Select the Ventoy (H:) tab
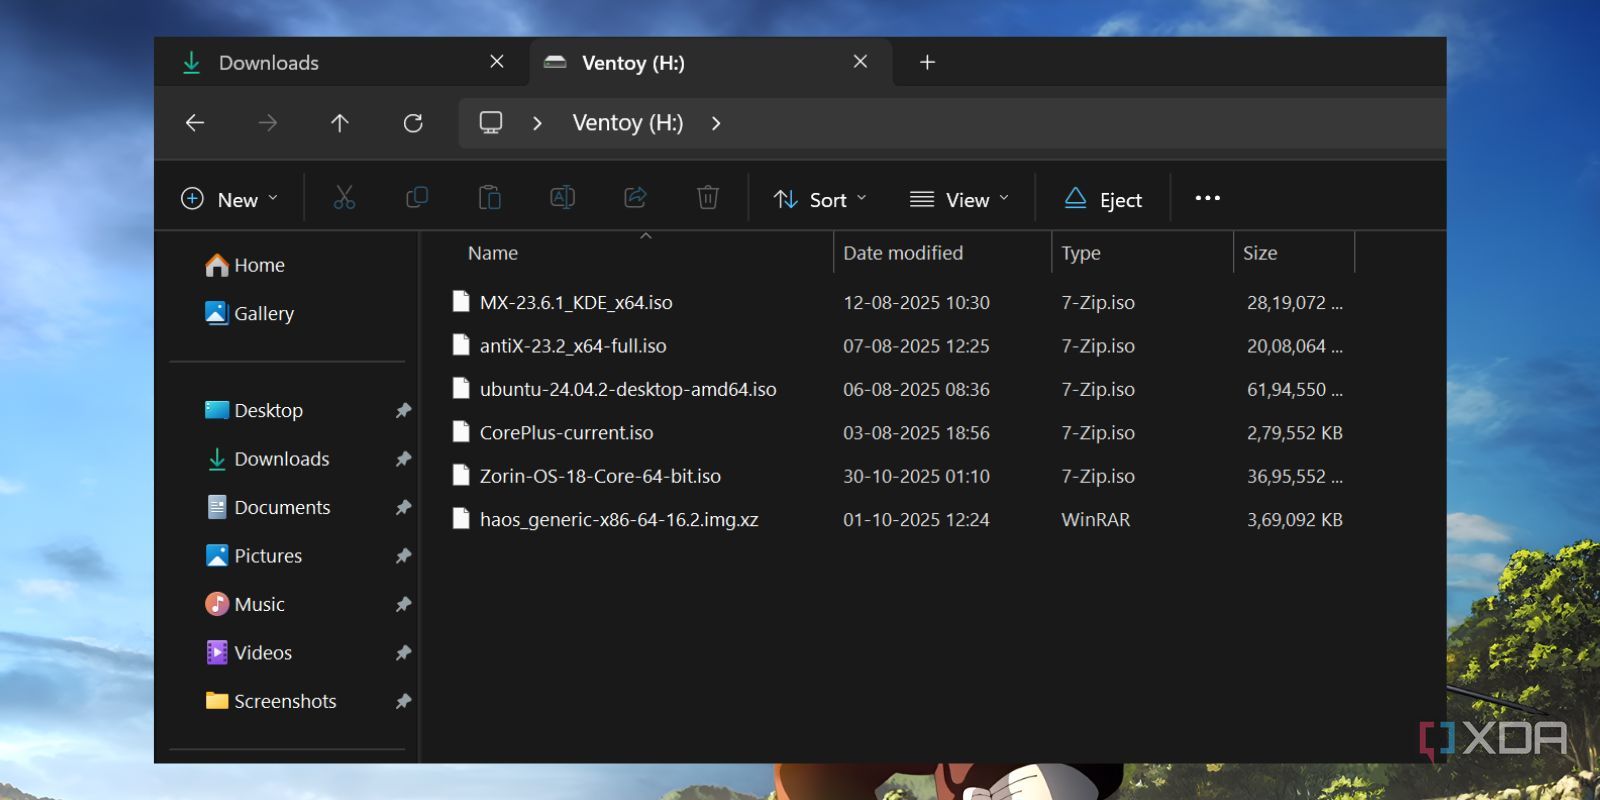Viewport: 1600px width, 800px height. 711,62
